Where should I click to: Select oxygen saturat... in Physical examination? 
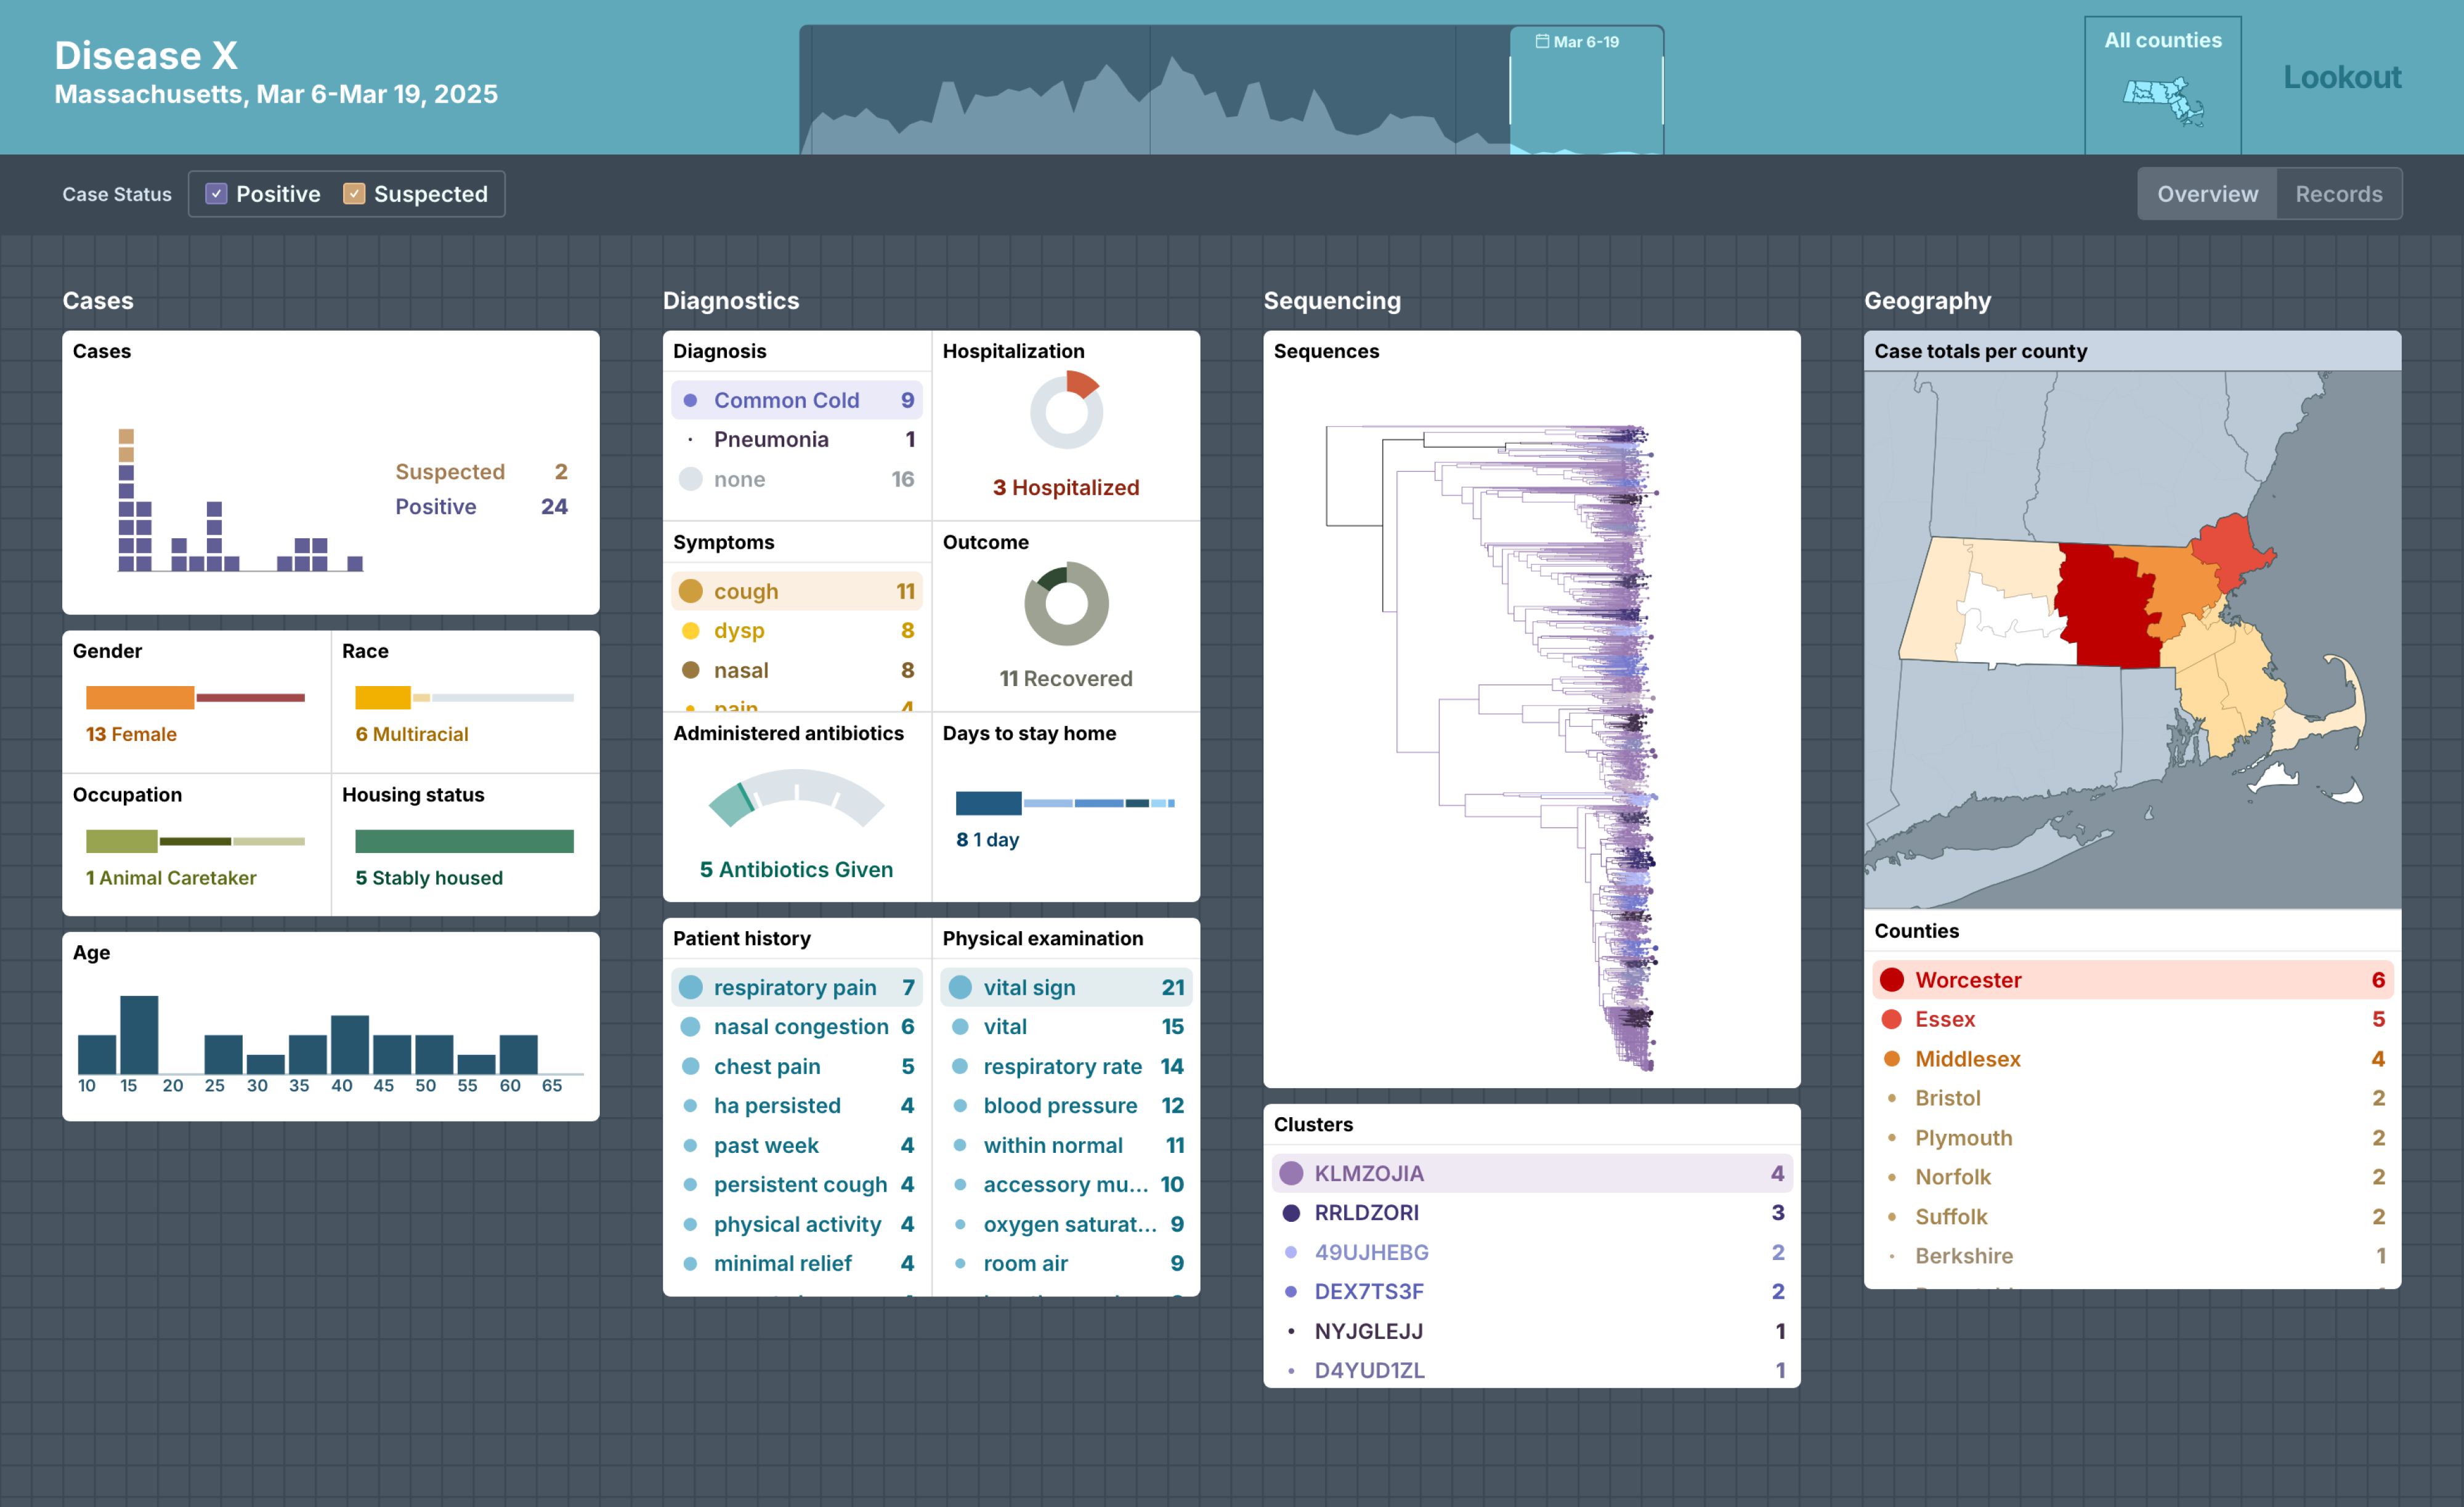click(1066, 1224)
